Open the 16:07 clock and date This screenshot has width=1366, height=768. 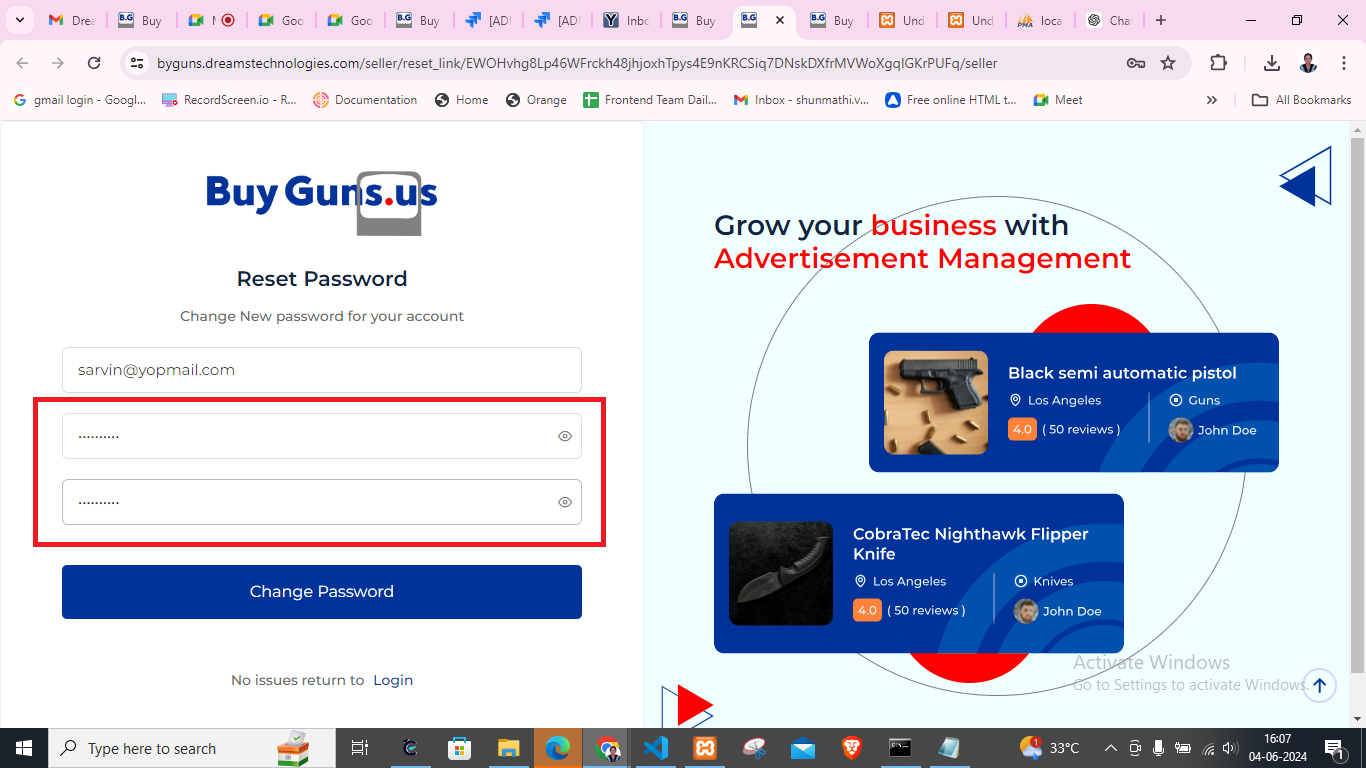(1277, 748)
